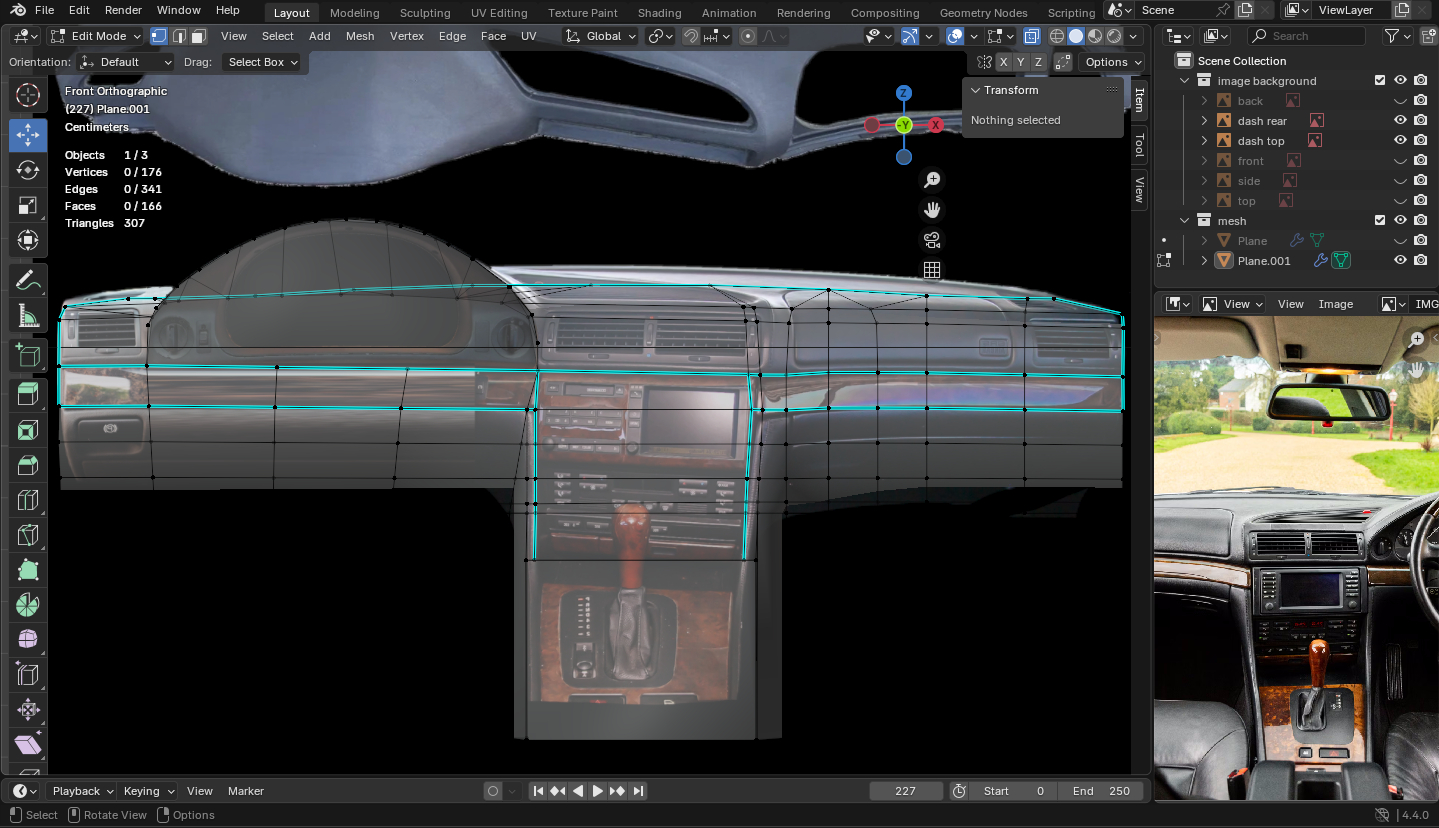Select the Add Cube tool
The height and width of the screenshot is (828, 1439).
point(28,355)
